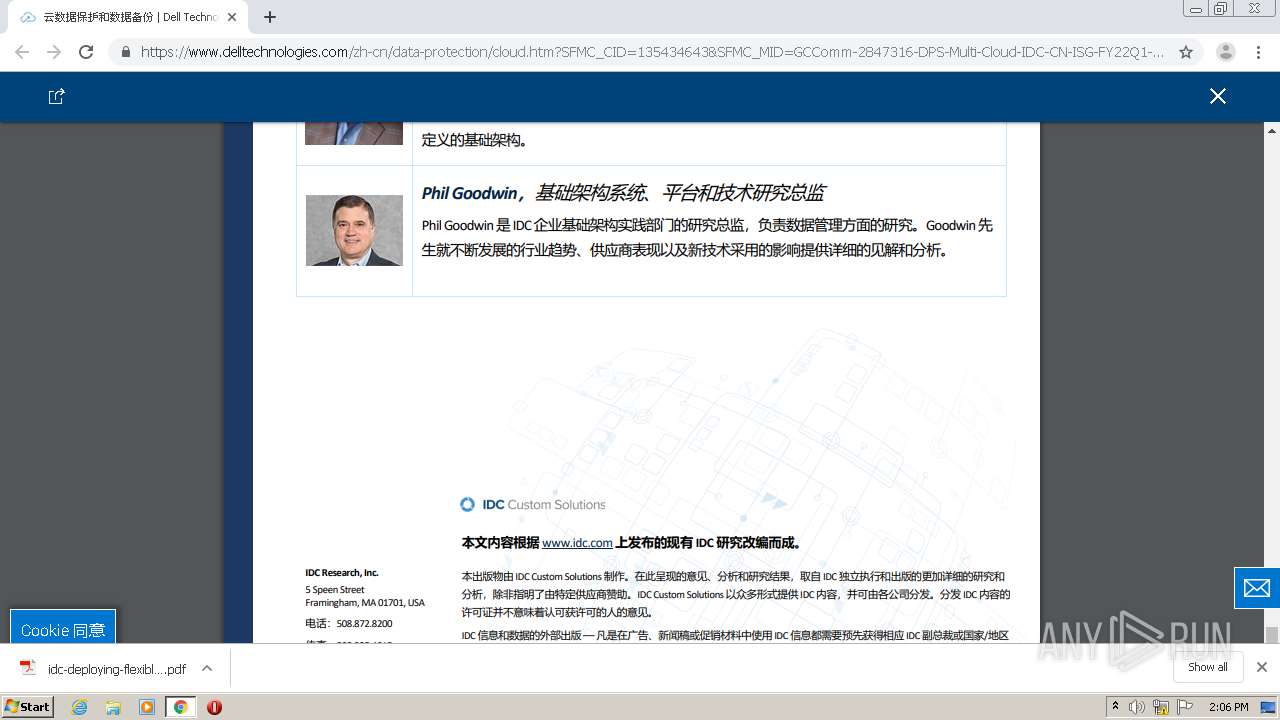Screen dimensions: 1280x720
Task: Open the Chrome profile avatar
Action: click(1226, 52)
